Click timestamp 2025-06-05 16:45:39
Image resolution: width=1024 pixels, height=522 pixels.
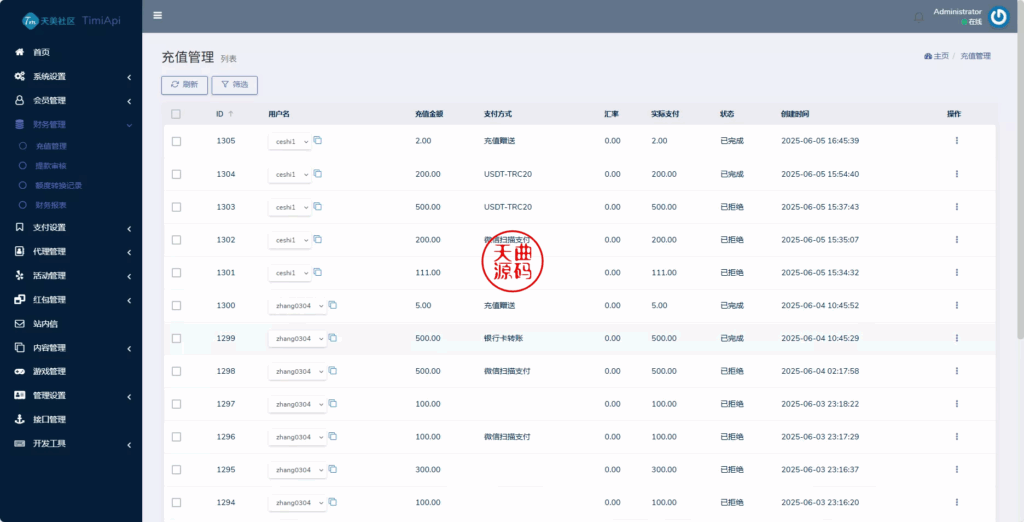[x=820, y=141]
